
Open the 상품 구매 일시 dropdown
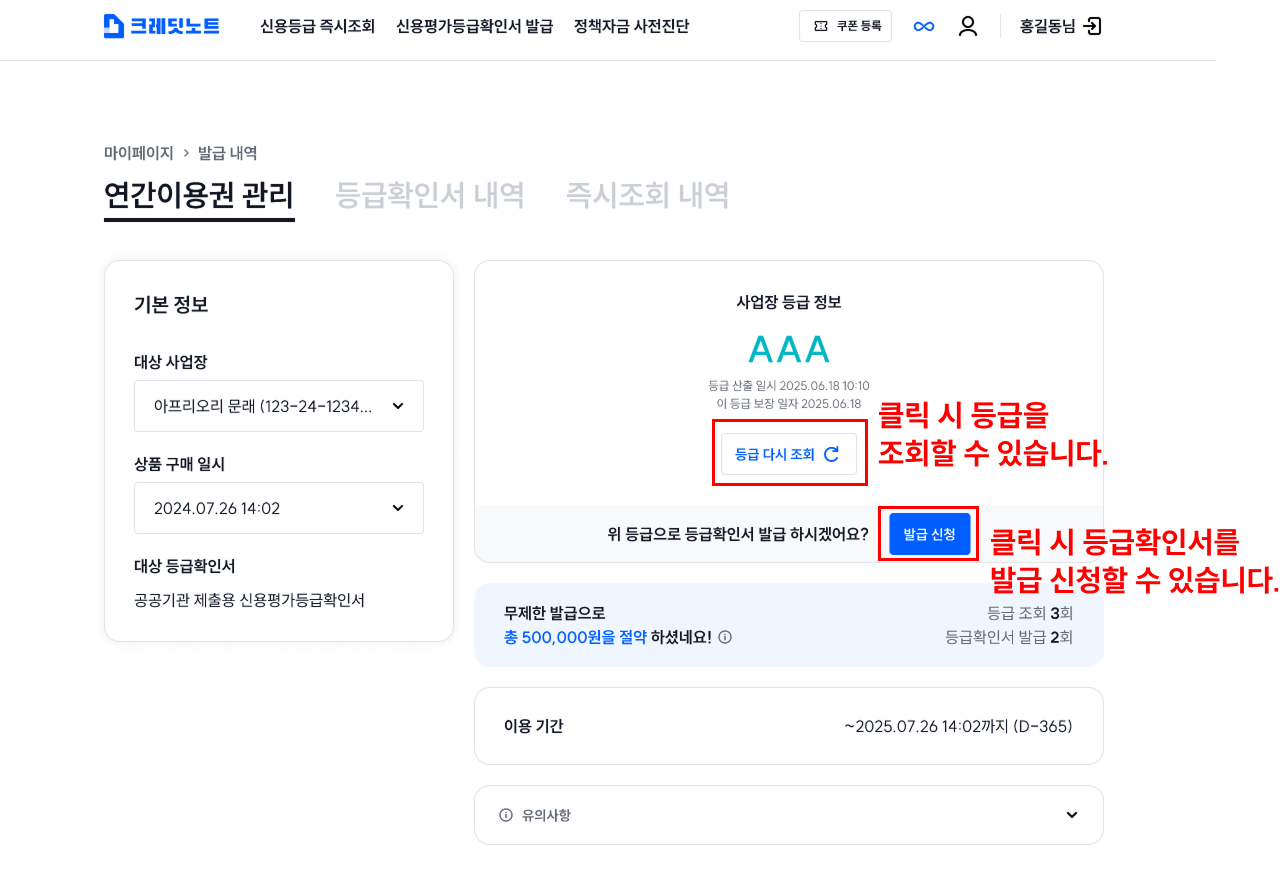point(279,508)
